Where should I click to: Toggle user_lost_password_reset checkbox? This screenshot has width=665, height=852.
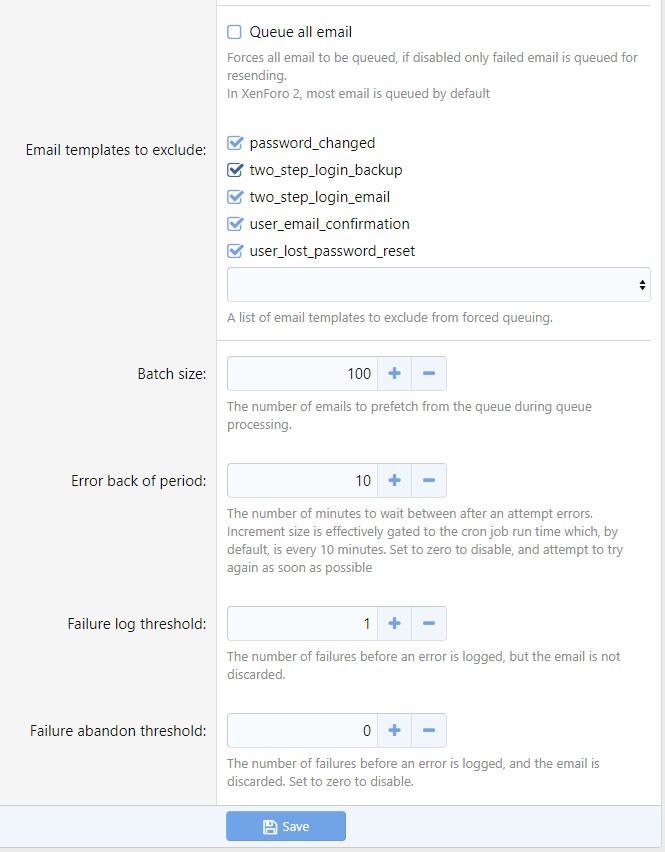[x=235, y=251]
